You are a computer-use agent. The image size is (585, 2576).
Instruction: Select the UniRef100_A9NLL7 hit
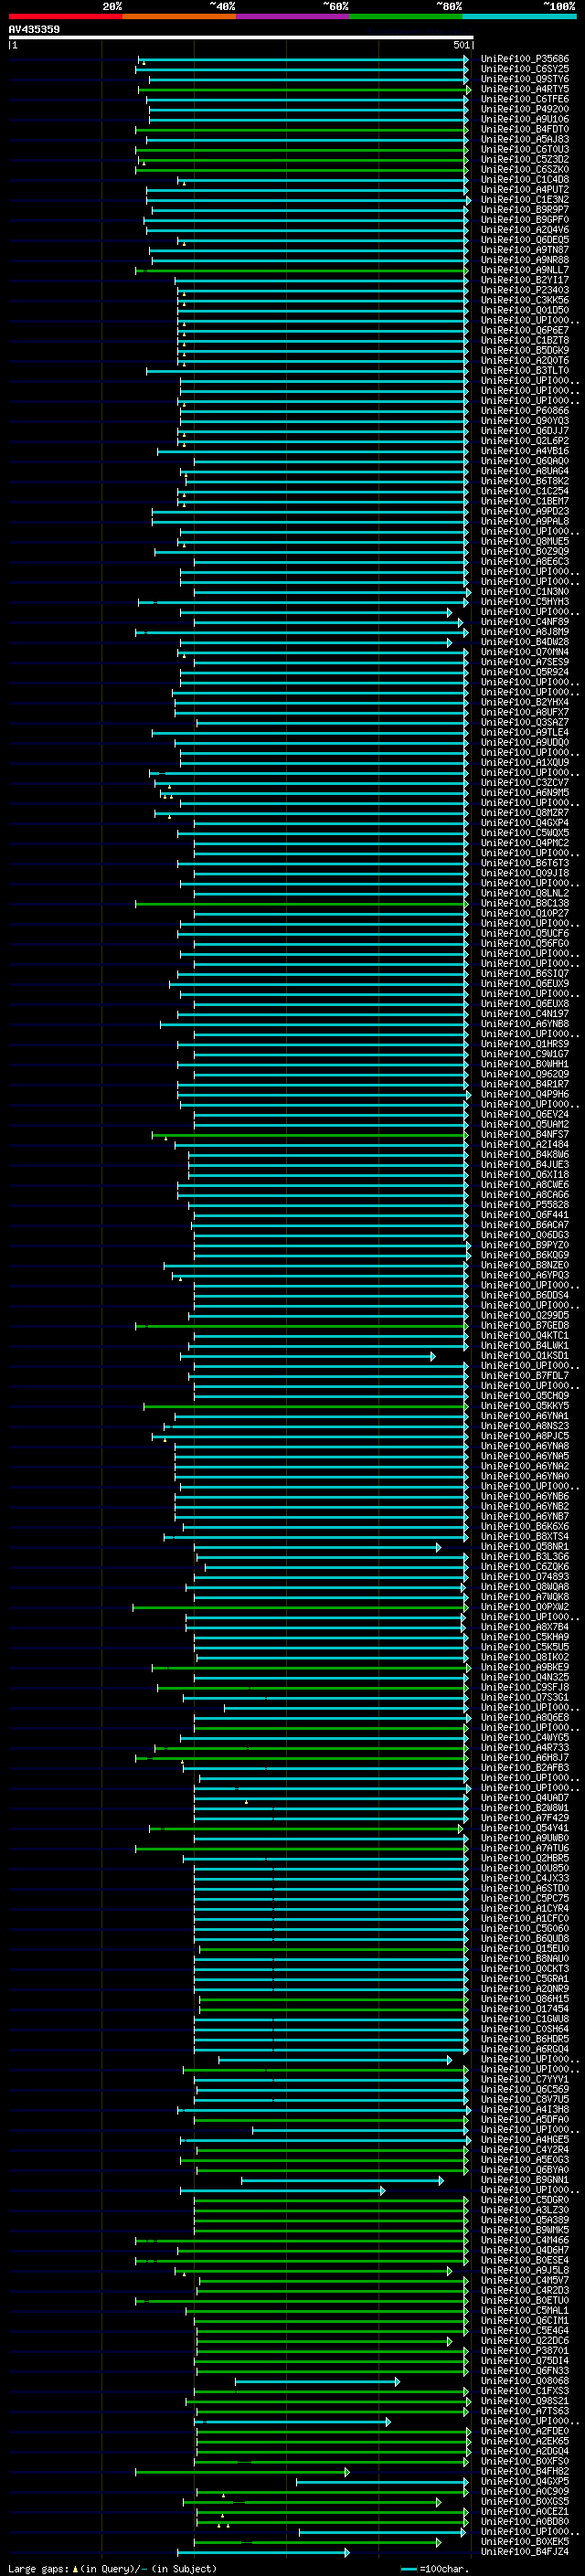525,270
